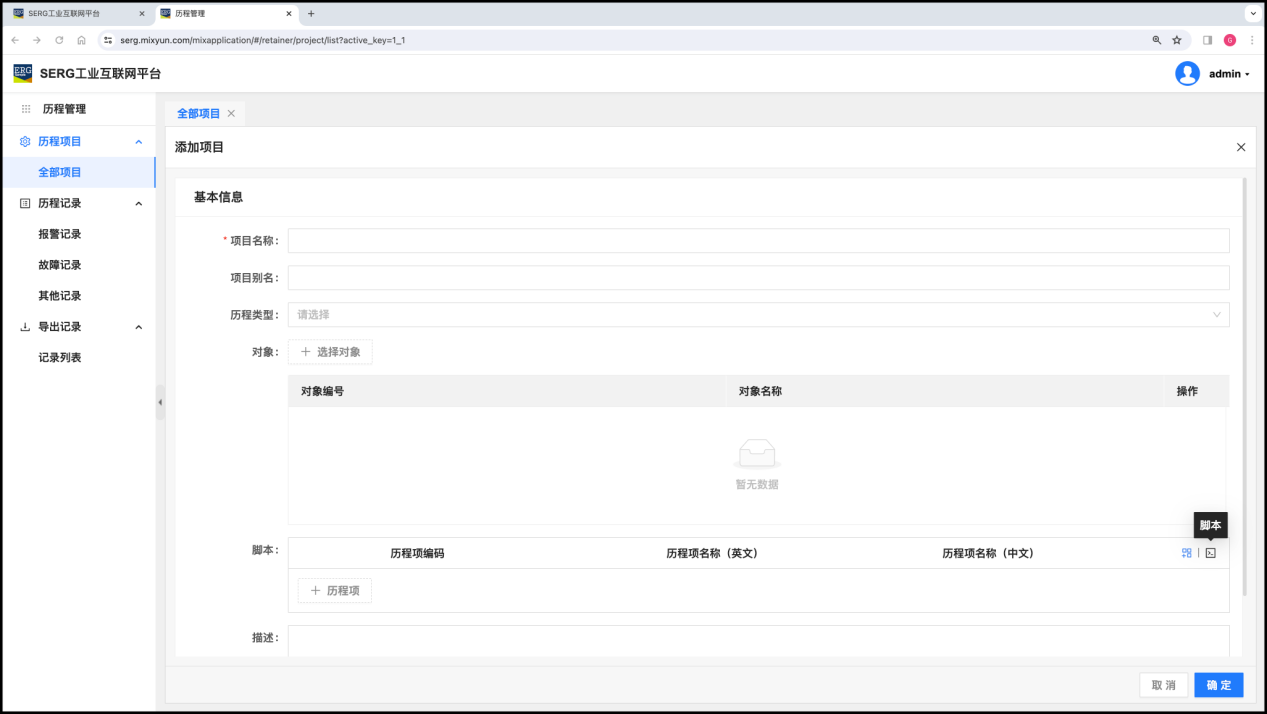1267x714 pixels.
Task: Close the 添加项目 dialog with X
Action: coord(1241,147)
